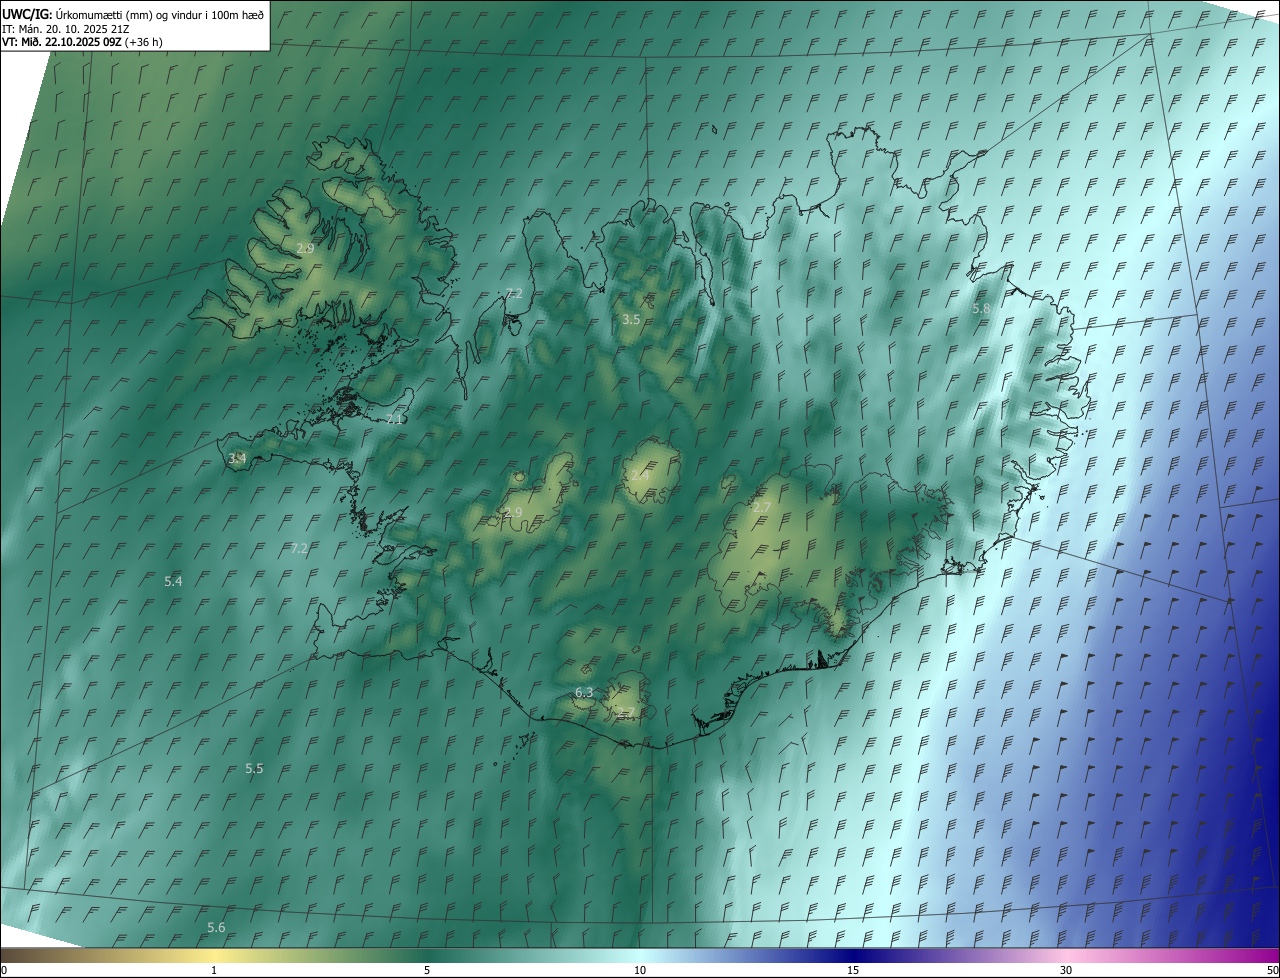Select the 5.4 value over the sea
1280x978 pixels.
[173, 582]
